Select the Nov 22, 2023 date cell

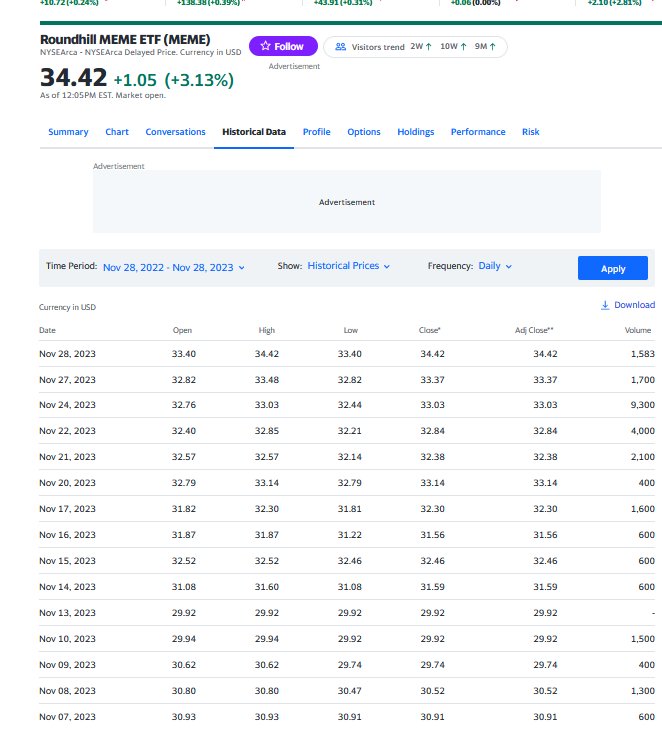[67, 431]
